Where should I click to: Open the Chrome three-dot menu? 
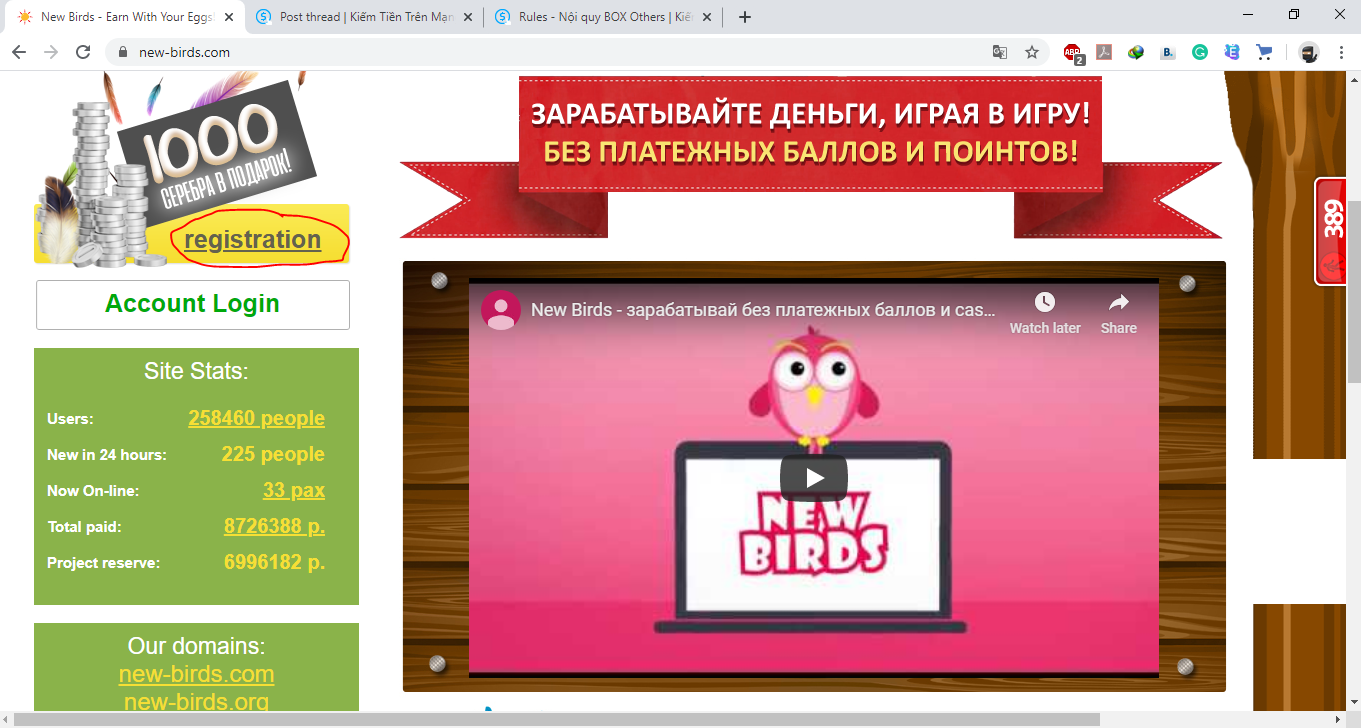pos(1341,52)
